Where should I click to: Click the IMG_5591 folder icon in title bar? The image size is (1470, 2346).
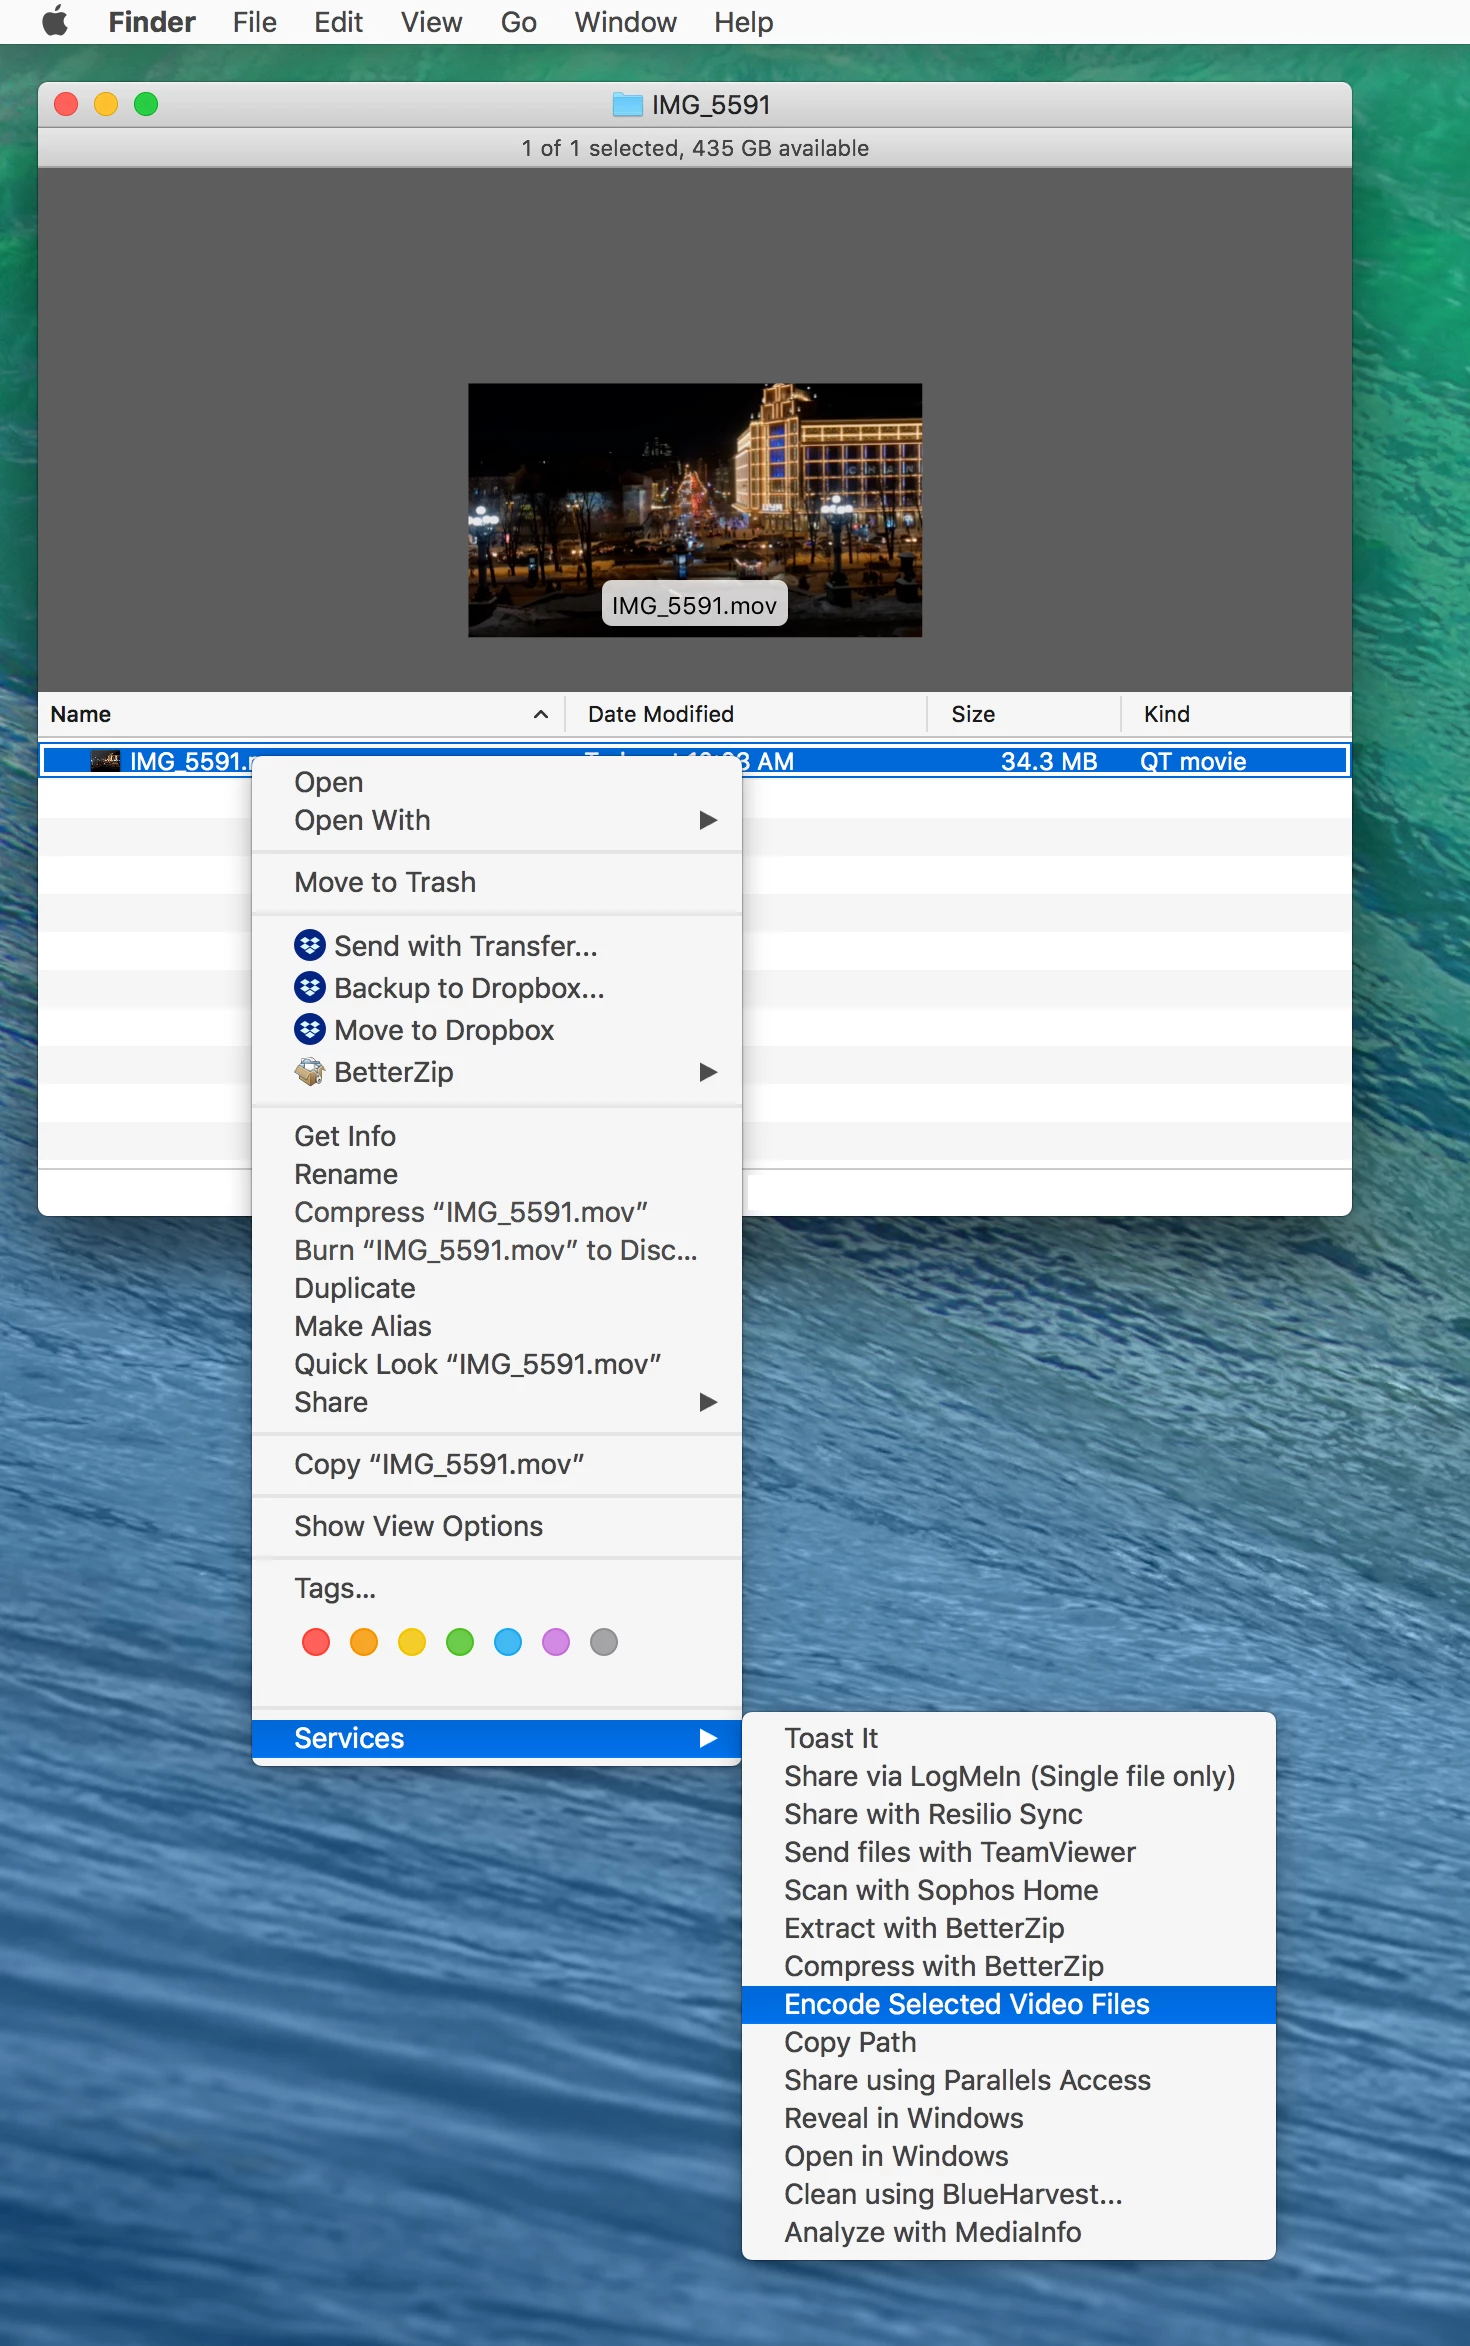click(627, 104)
